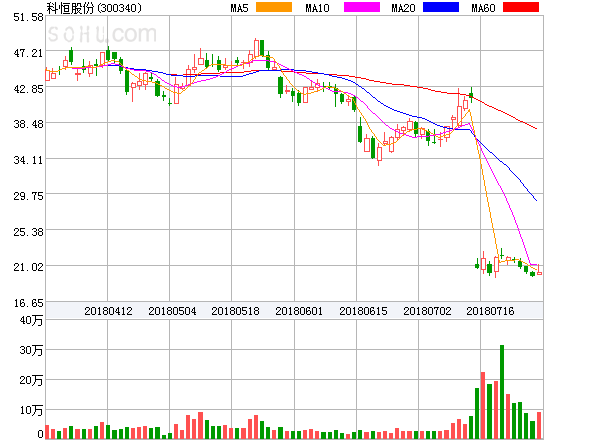Click the 47.21 price axis label
The width and height of the screenshot is (600, 440).
(28, 53)
